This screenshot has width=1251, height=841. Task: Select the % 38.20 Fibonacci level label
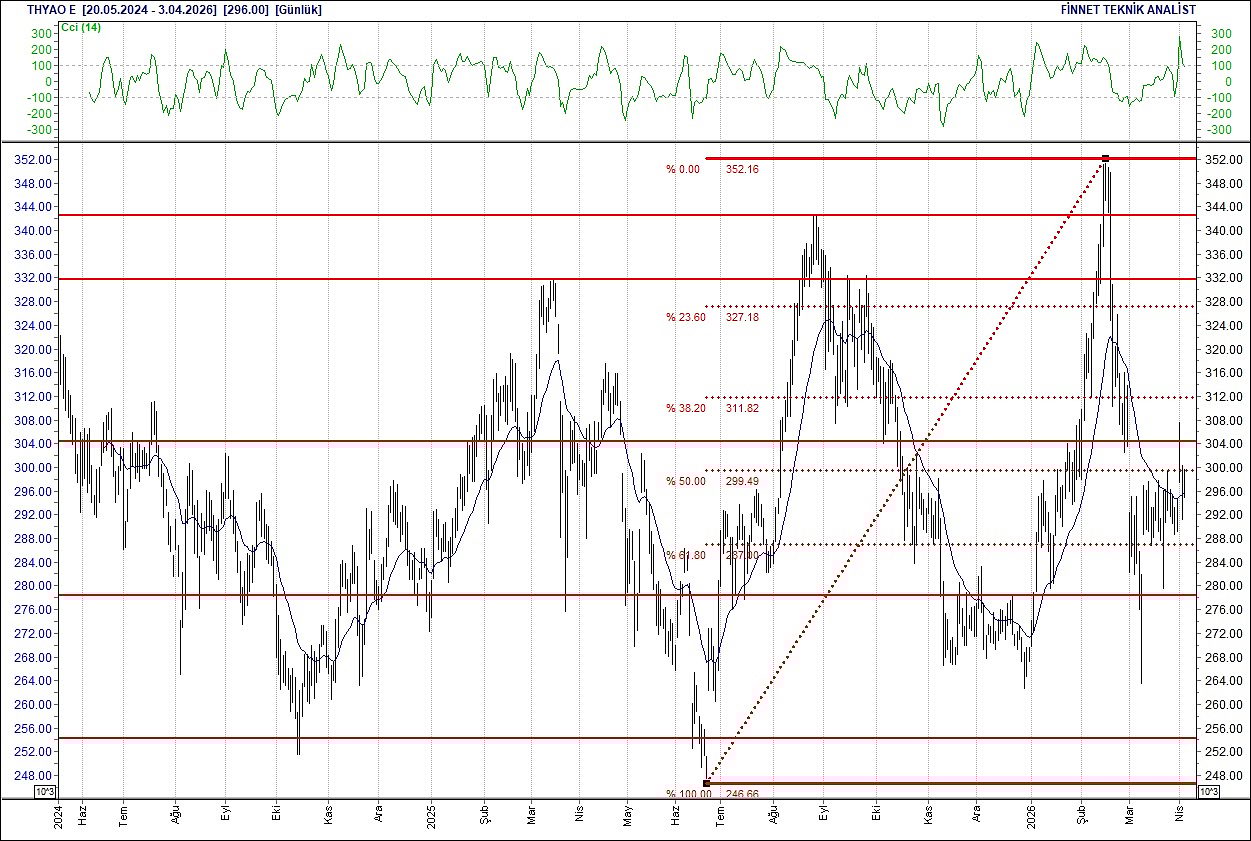pyautogui.click(x=686, y=408)
